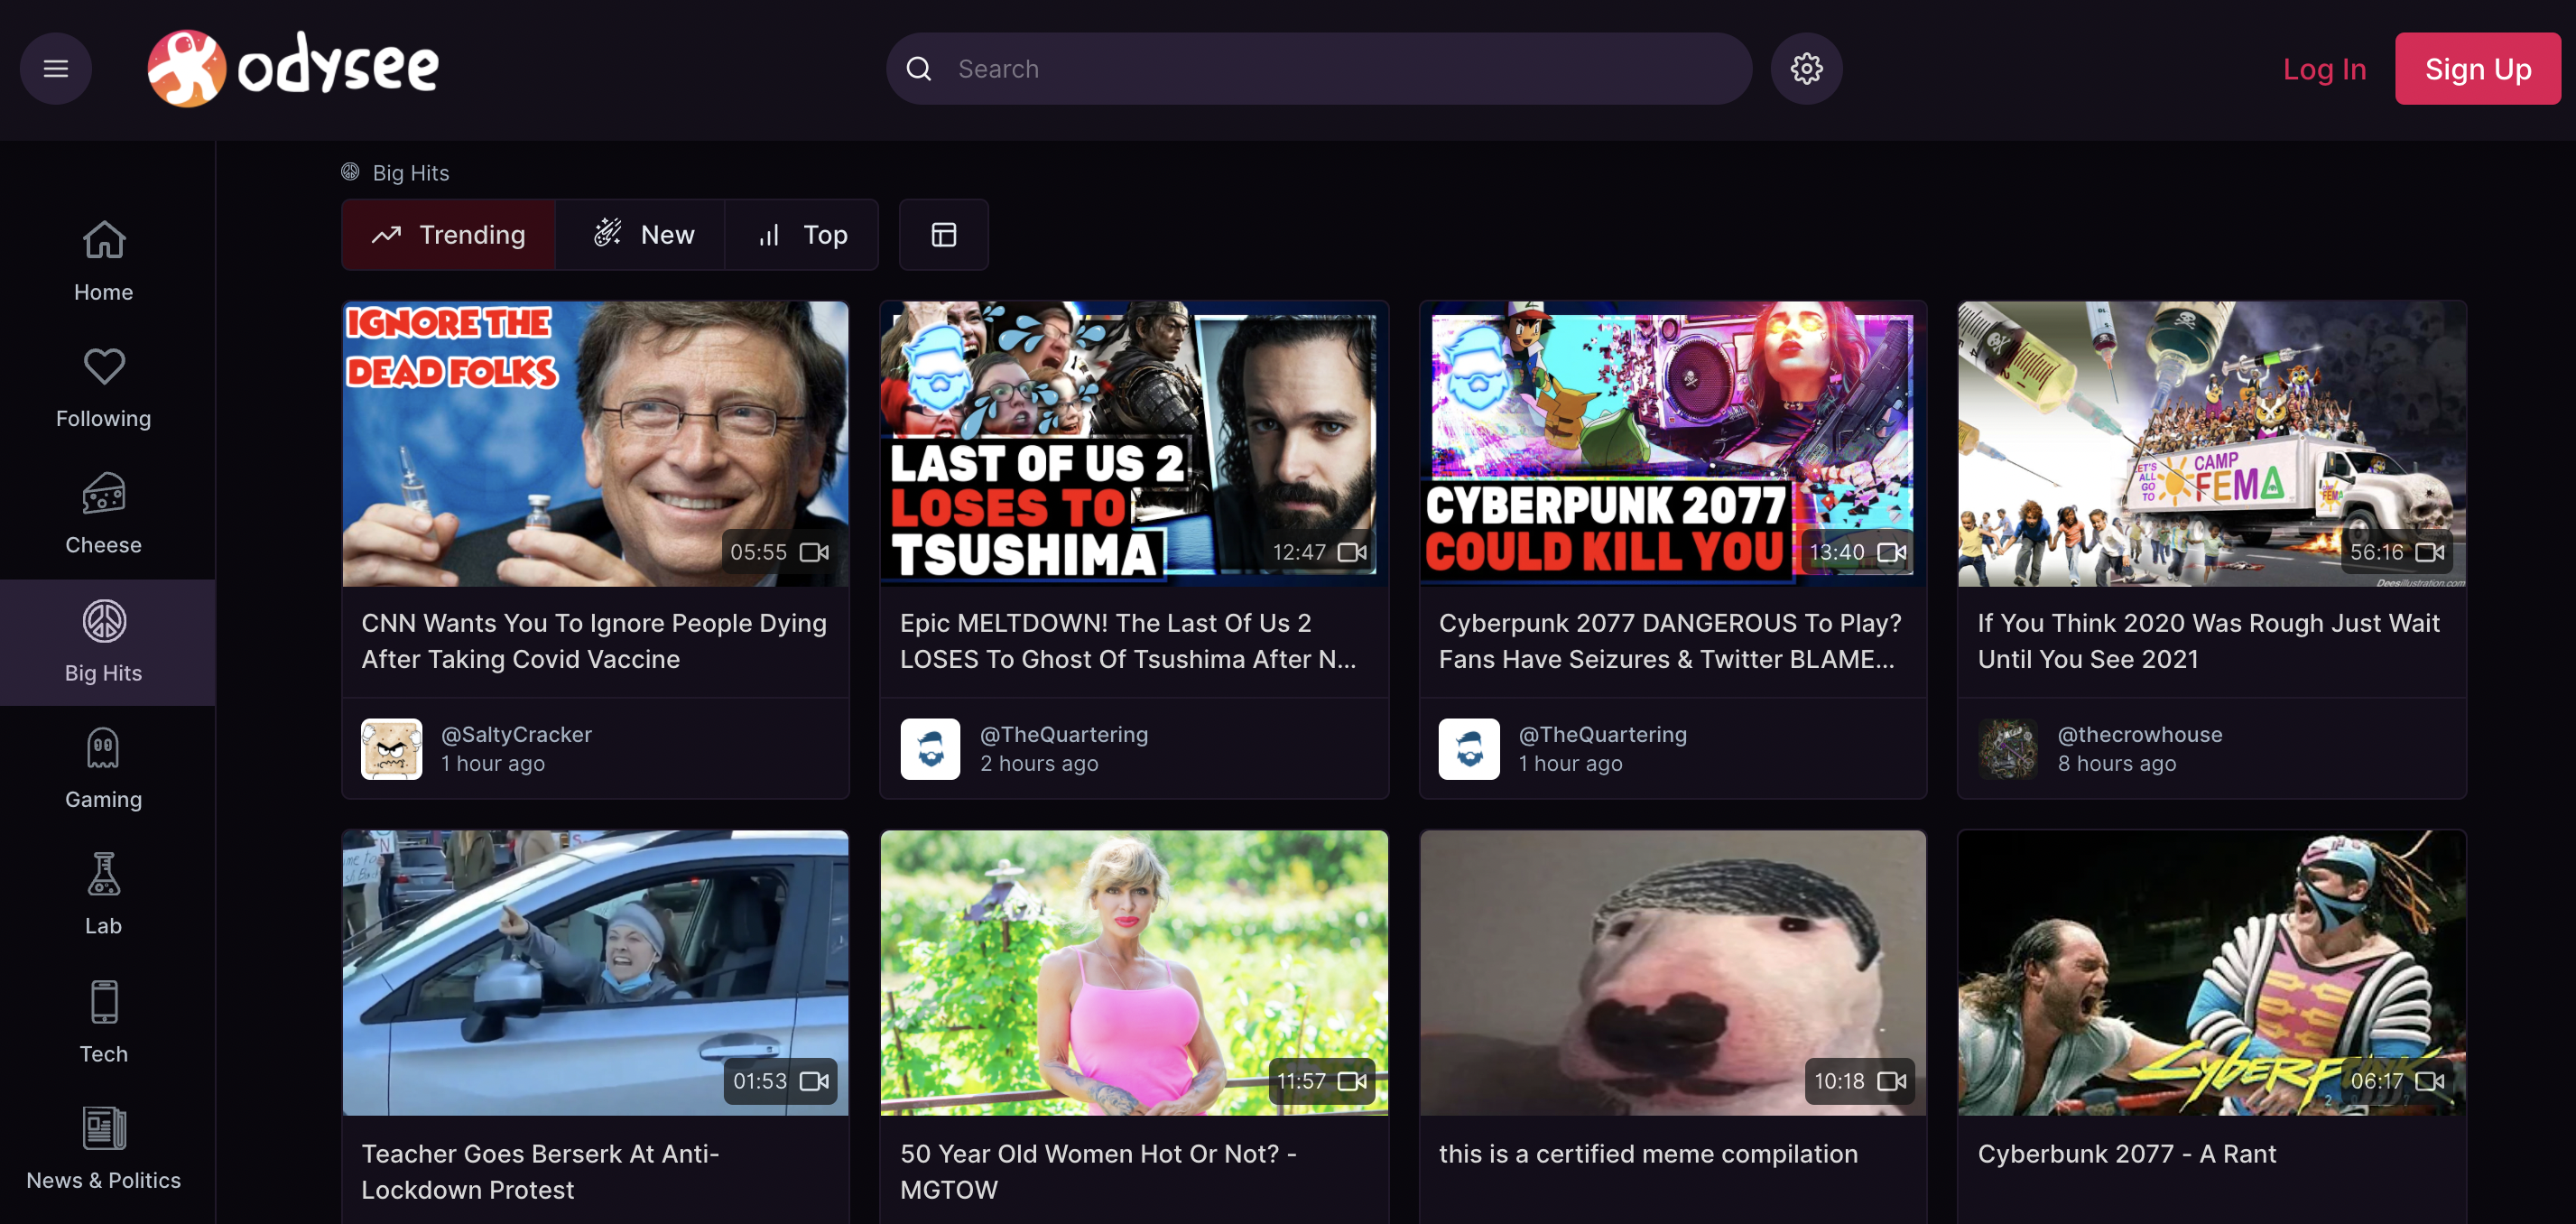Click the 06:17 duration badge
The width and height of the screenshot is (2576, 1224).
click(2396, 1081)
